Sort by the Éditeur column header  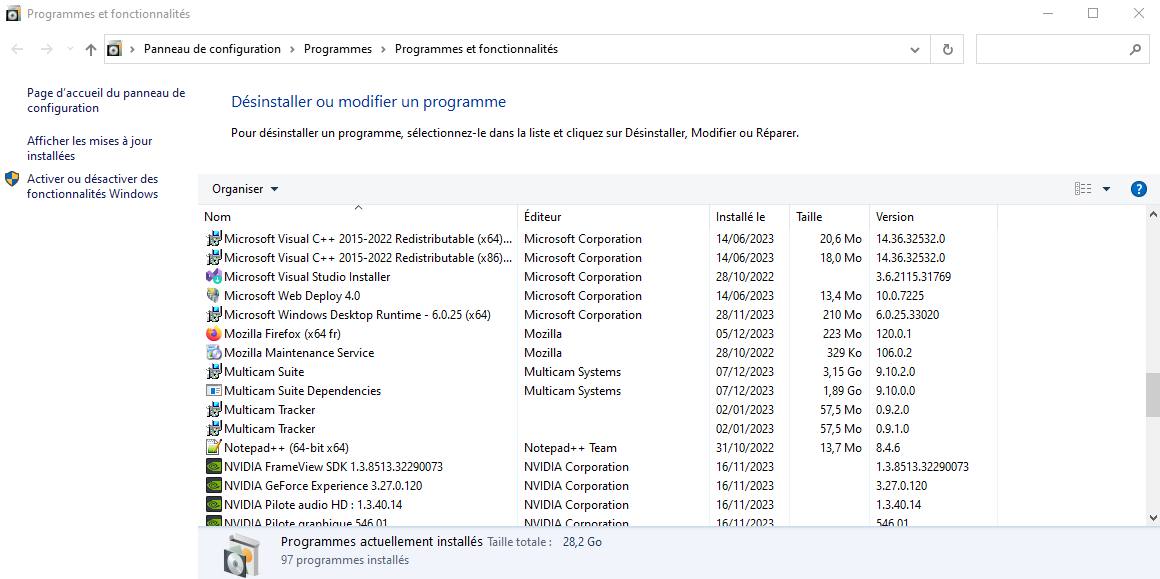point(613,217)
